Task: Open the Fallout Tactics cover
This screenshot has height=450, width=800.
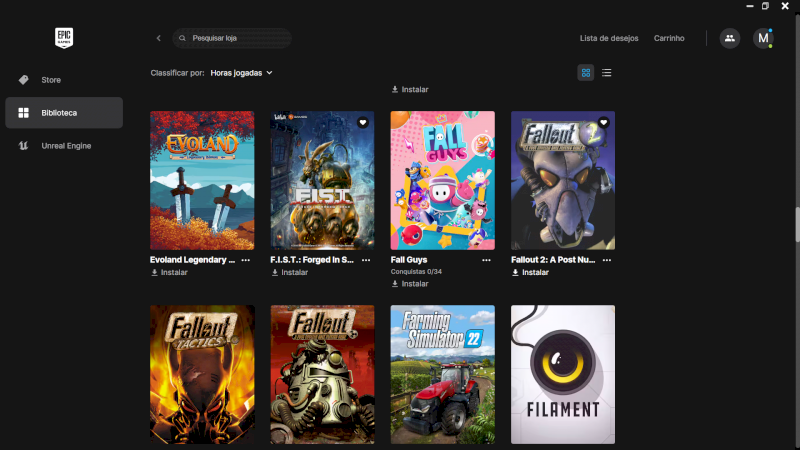Action: tap(202, 374)
